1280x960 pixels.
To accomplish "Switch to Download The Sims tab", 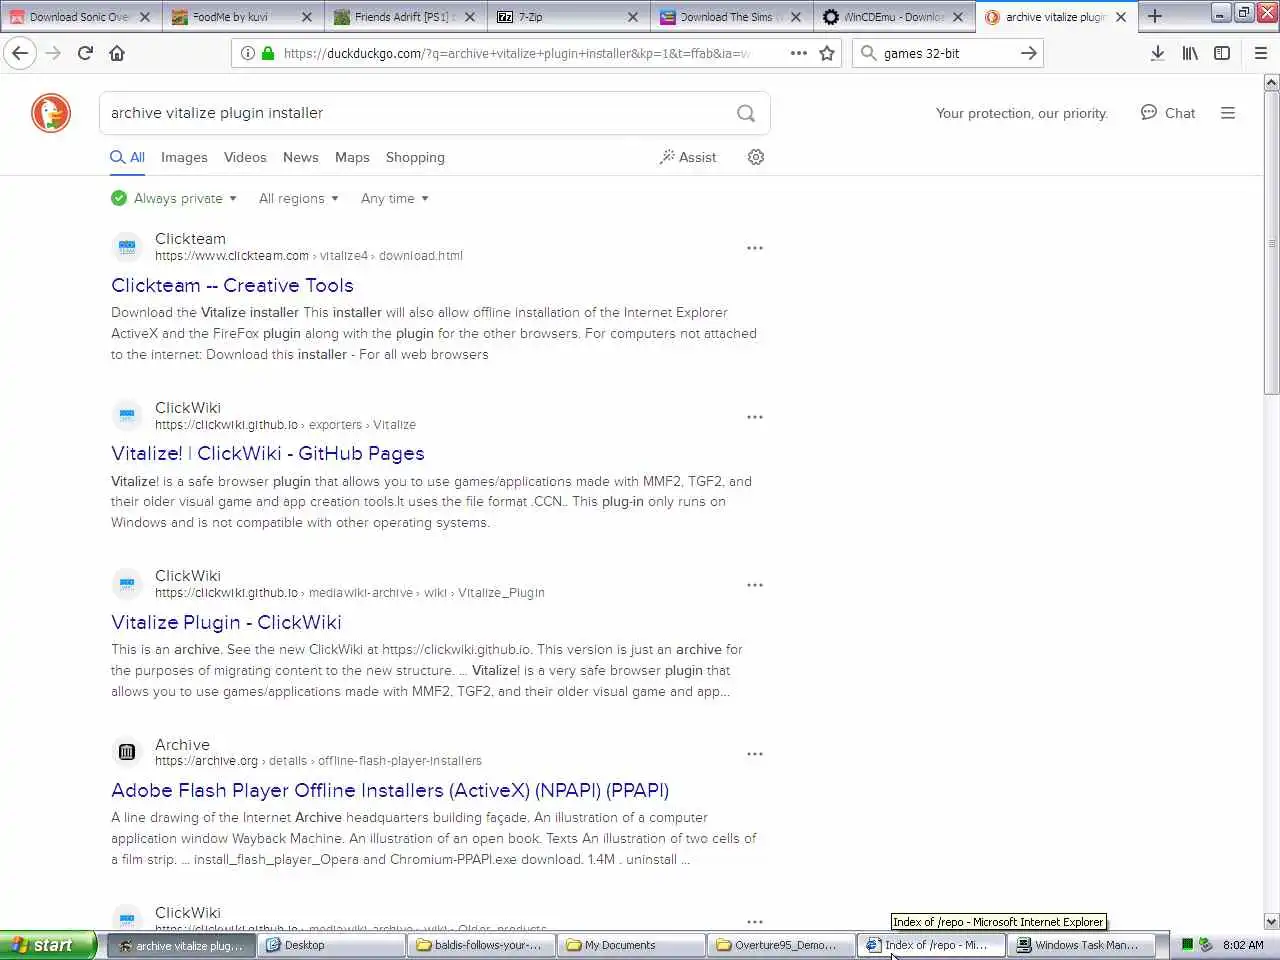I will pos(730,17).
